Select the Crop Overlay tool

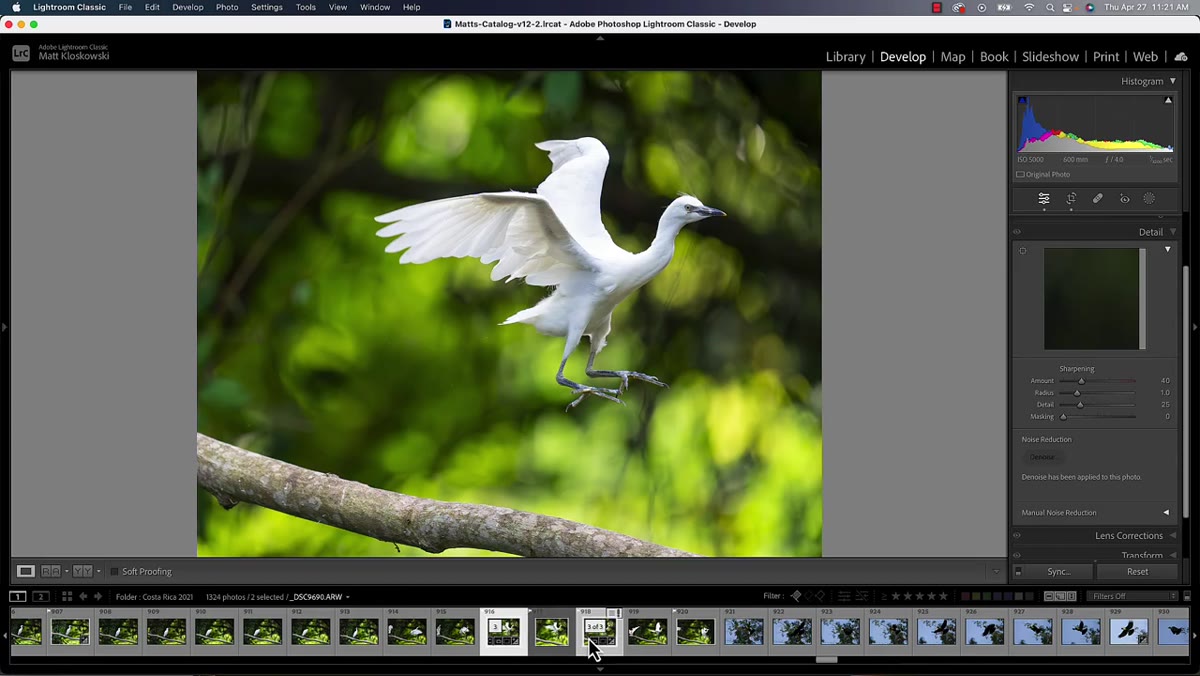point(1071,199)
